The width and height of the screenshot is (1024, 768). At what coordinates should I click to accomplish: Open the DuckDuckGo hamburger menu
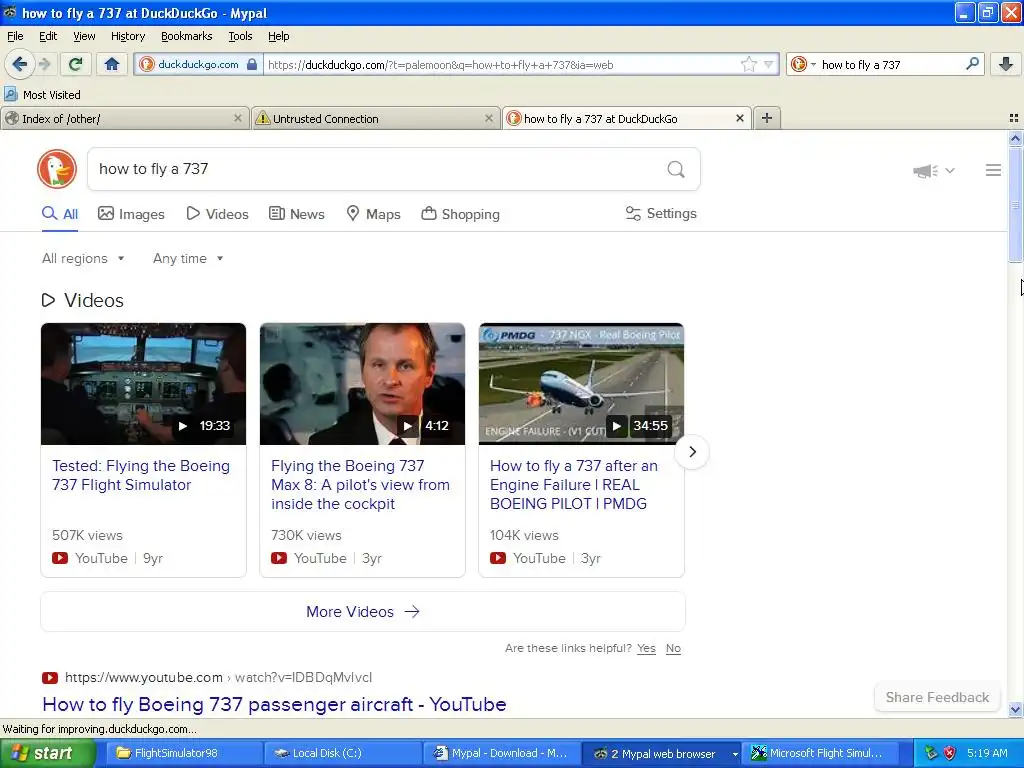993,170
